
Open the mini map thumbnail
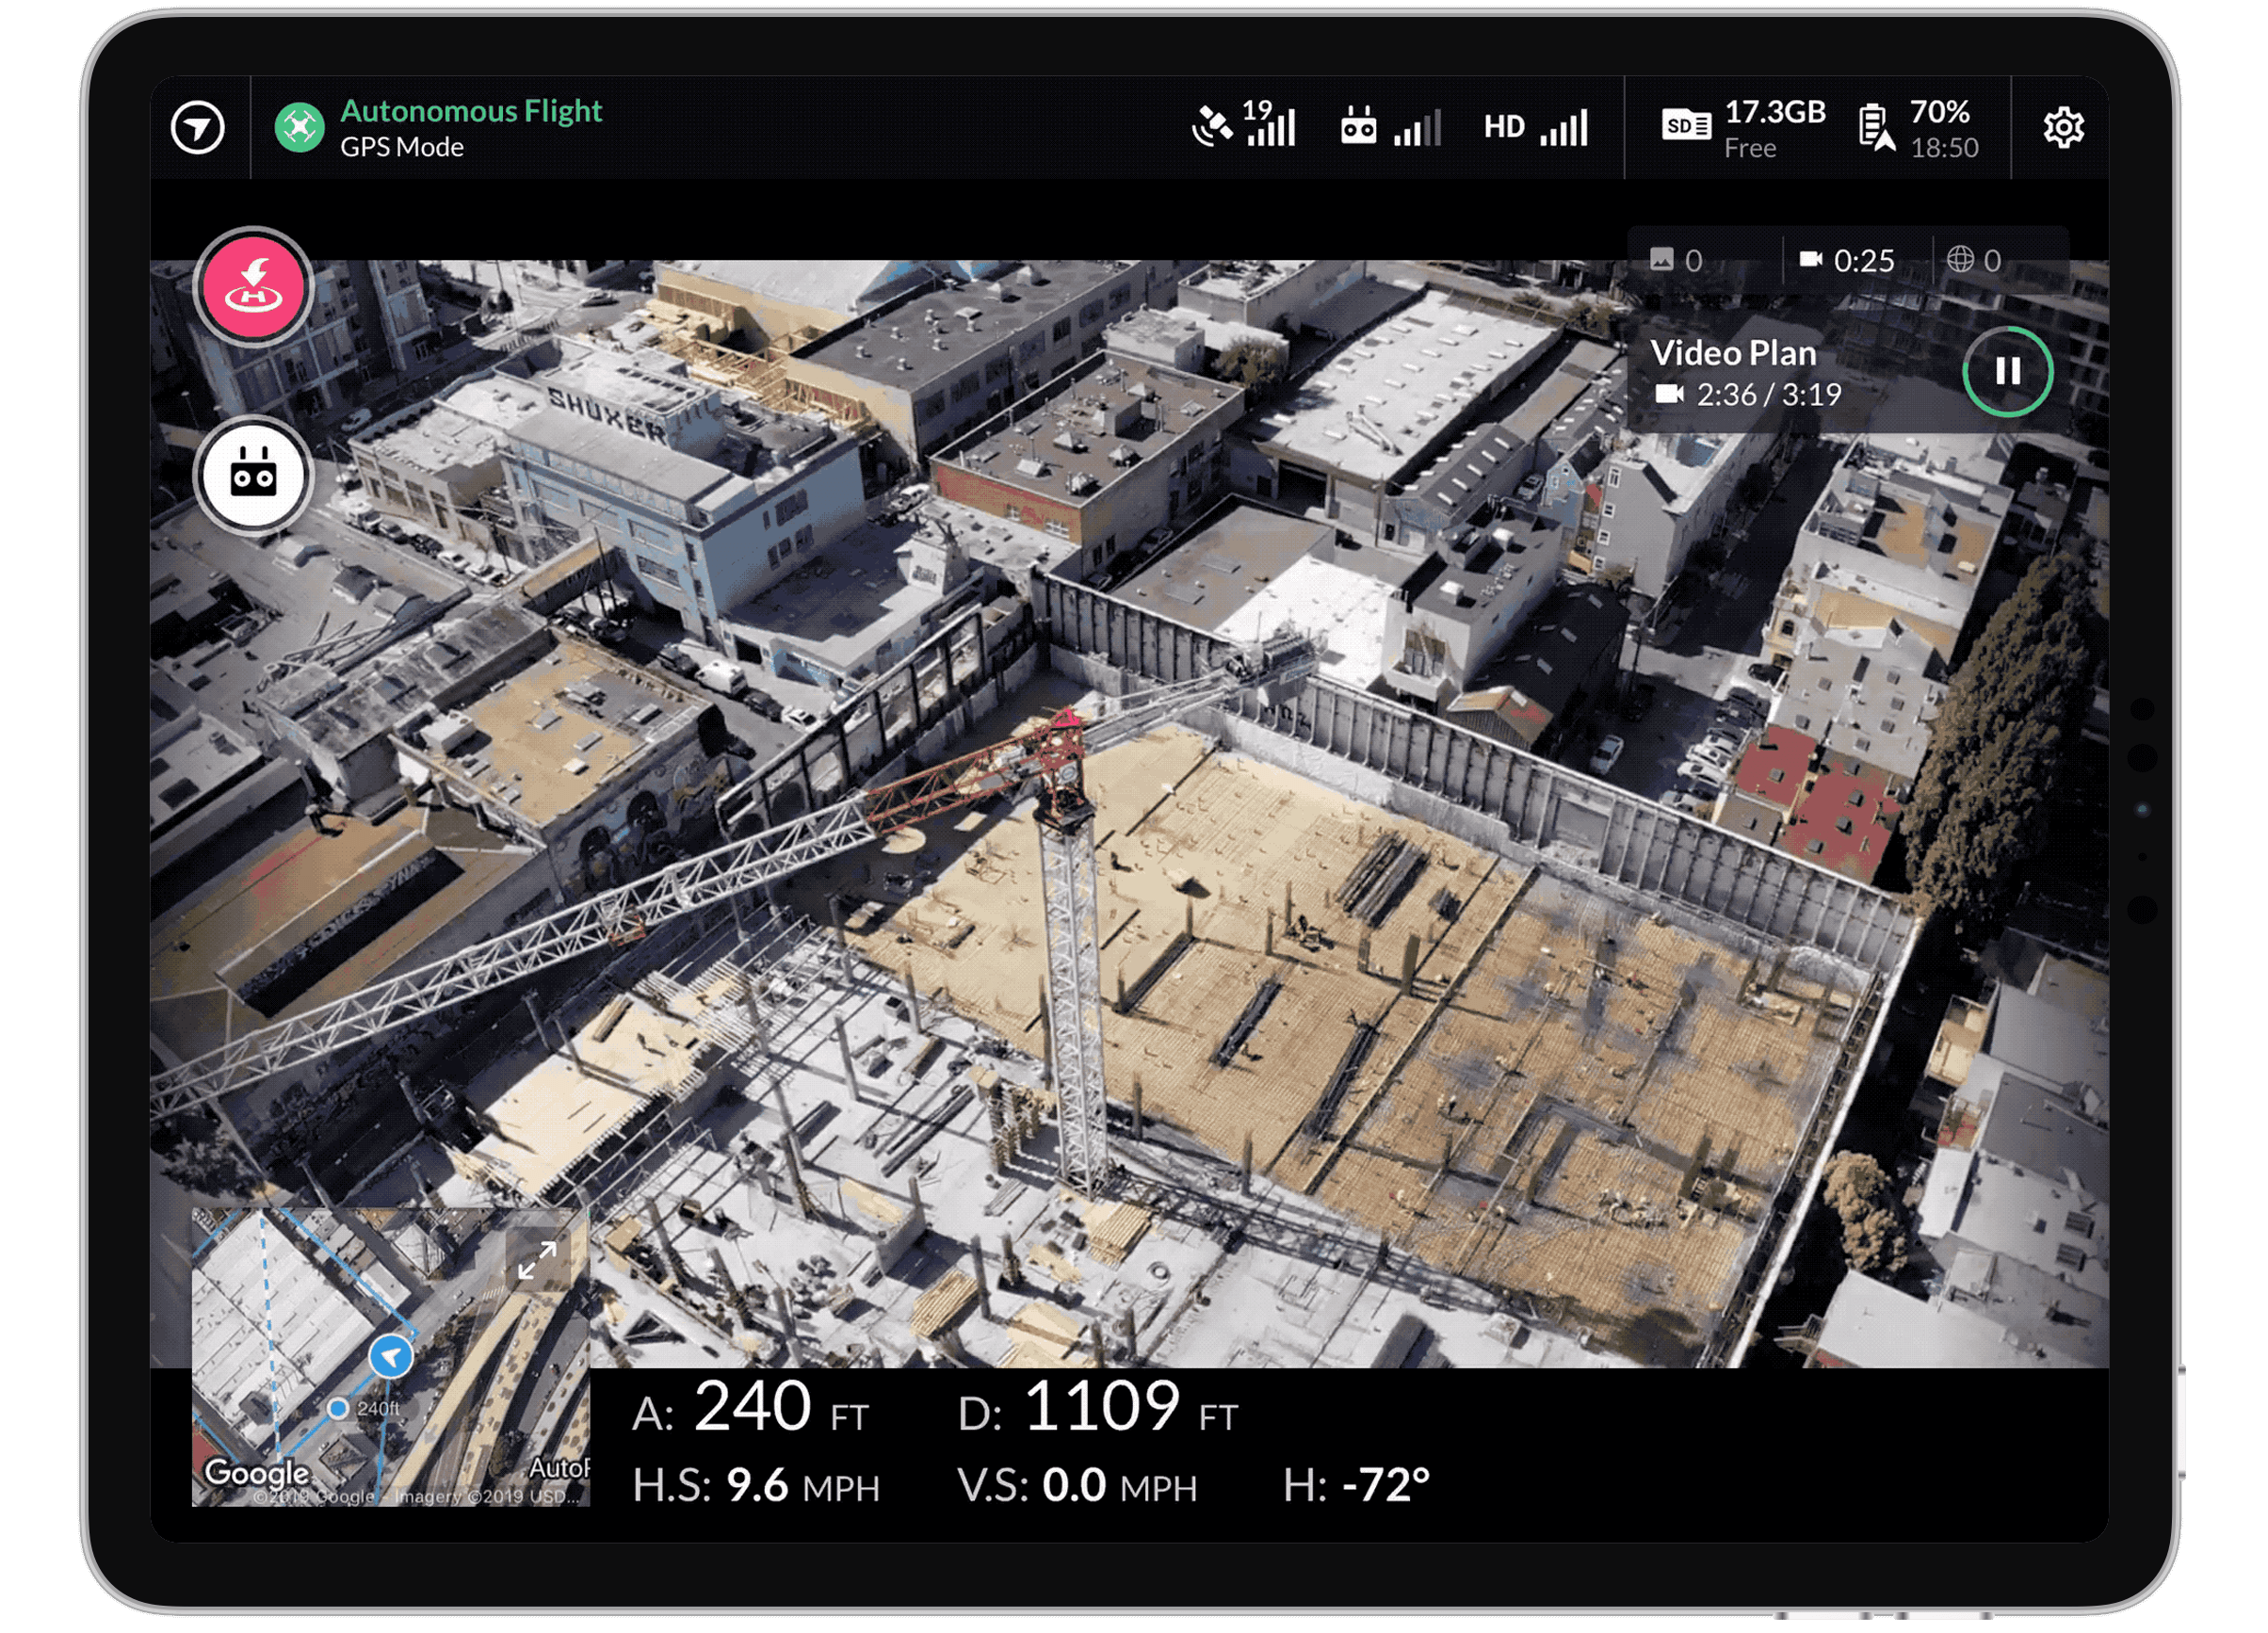tap(390, 1357)
